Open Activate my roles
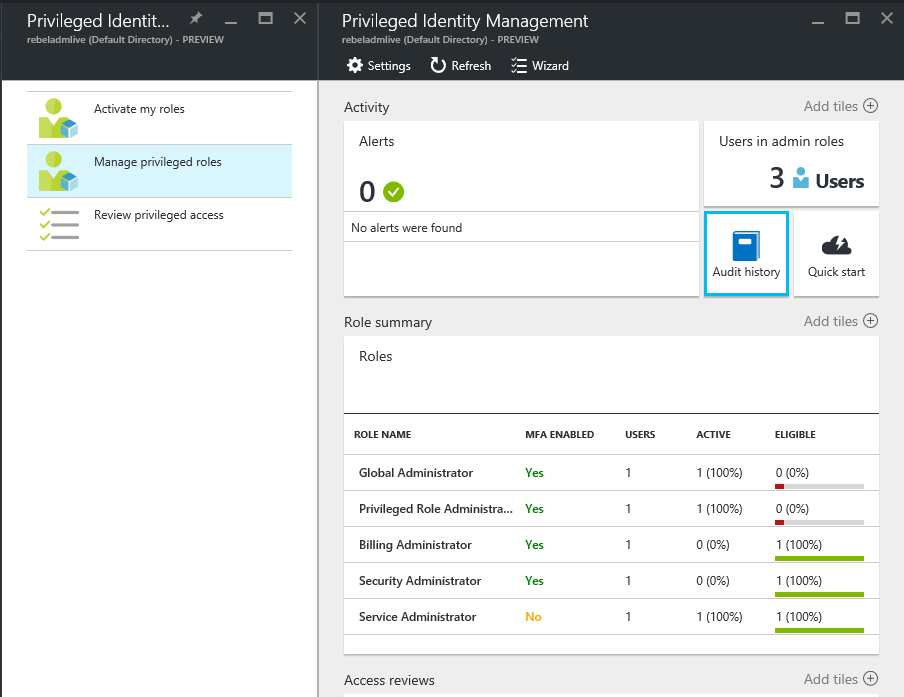This screenshot has width=904, height=697. click(x=159, y=118)
